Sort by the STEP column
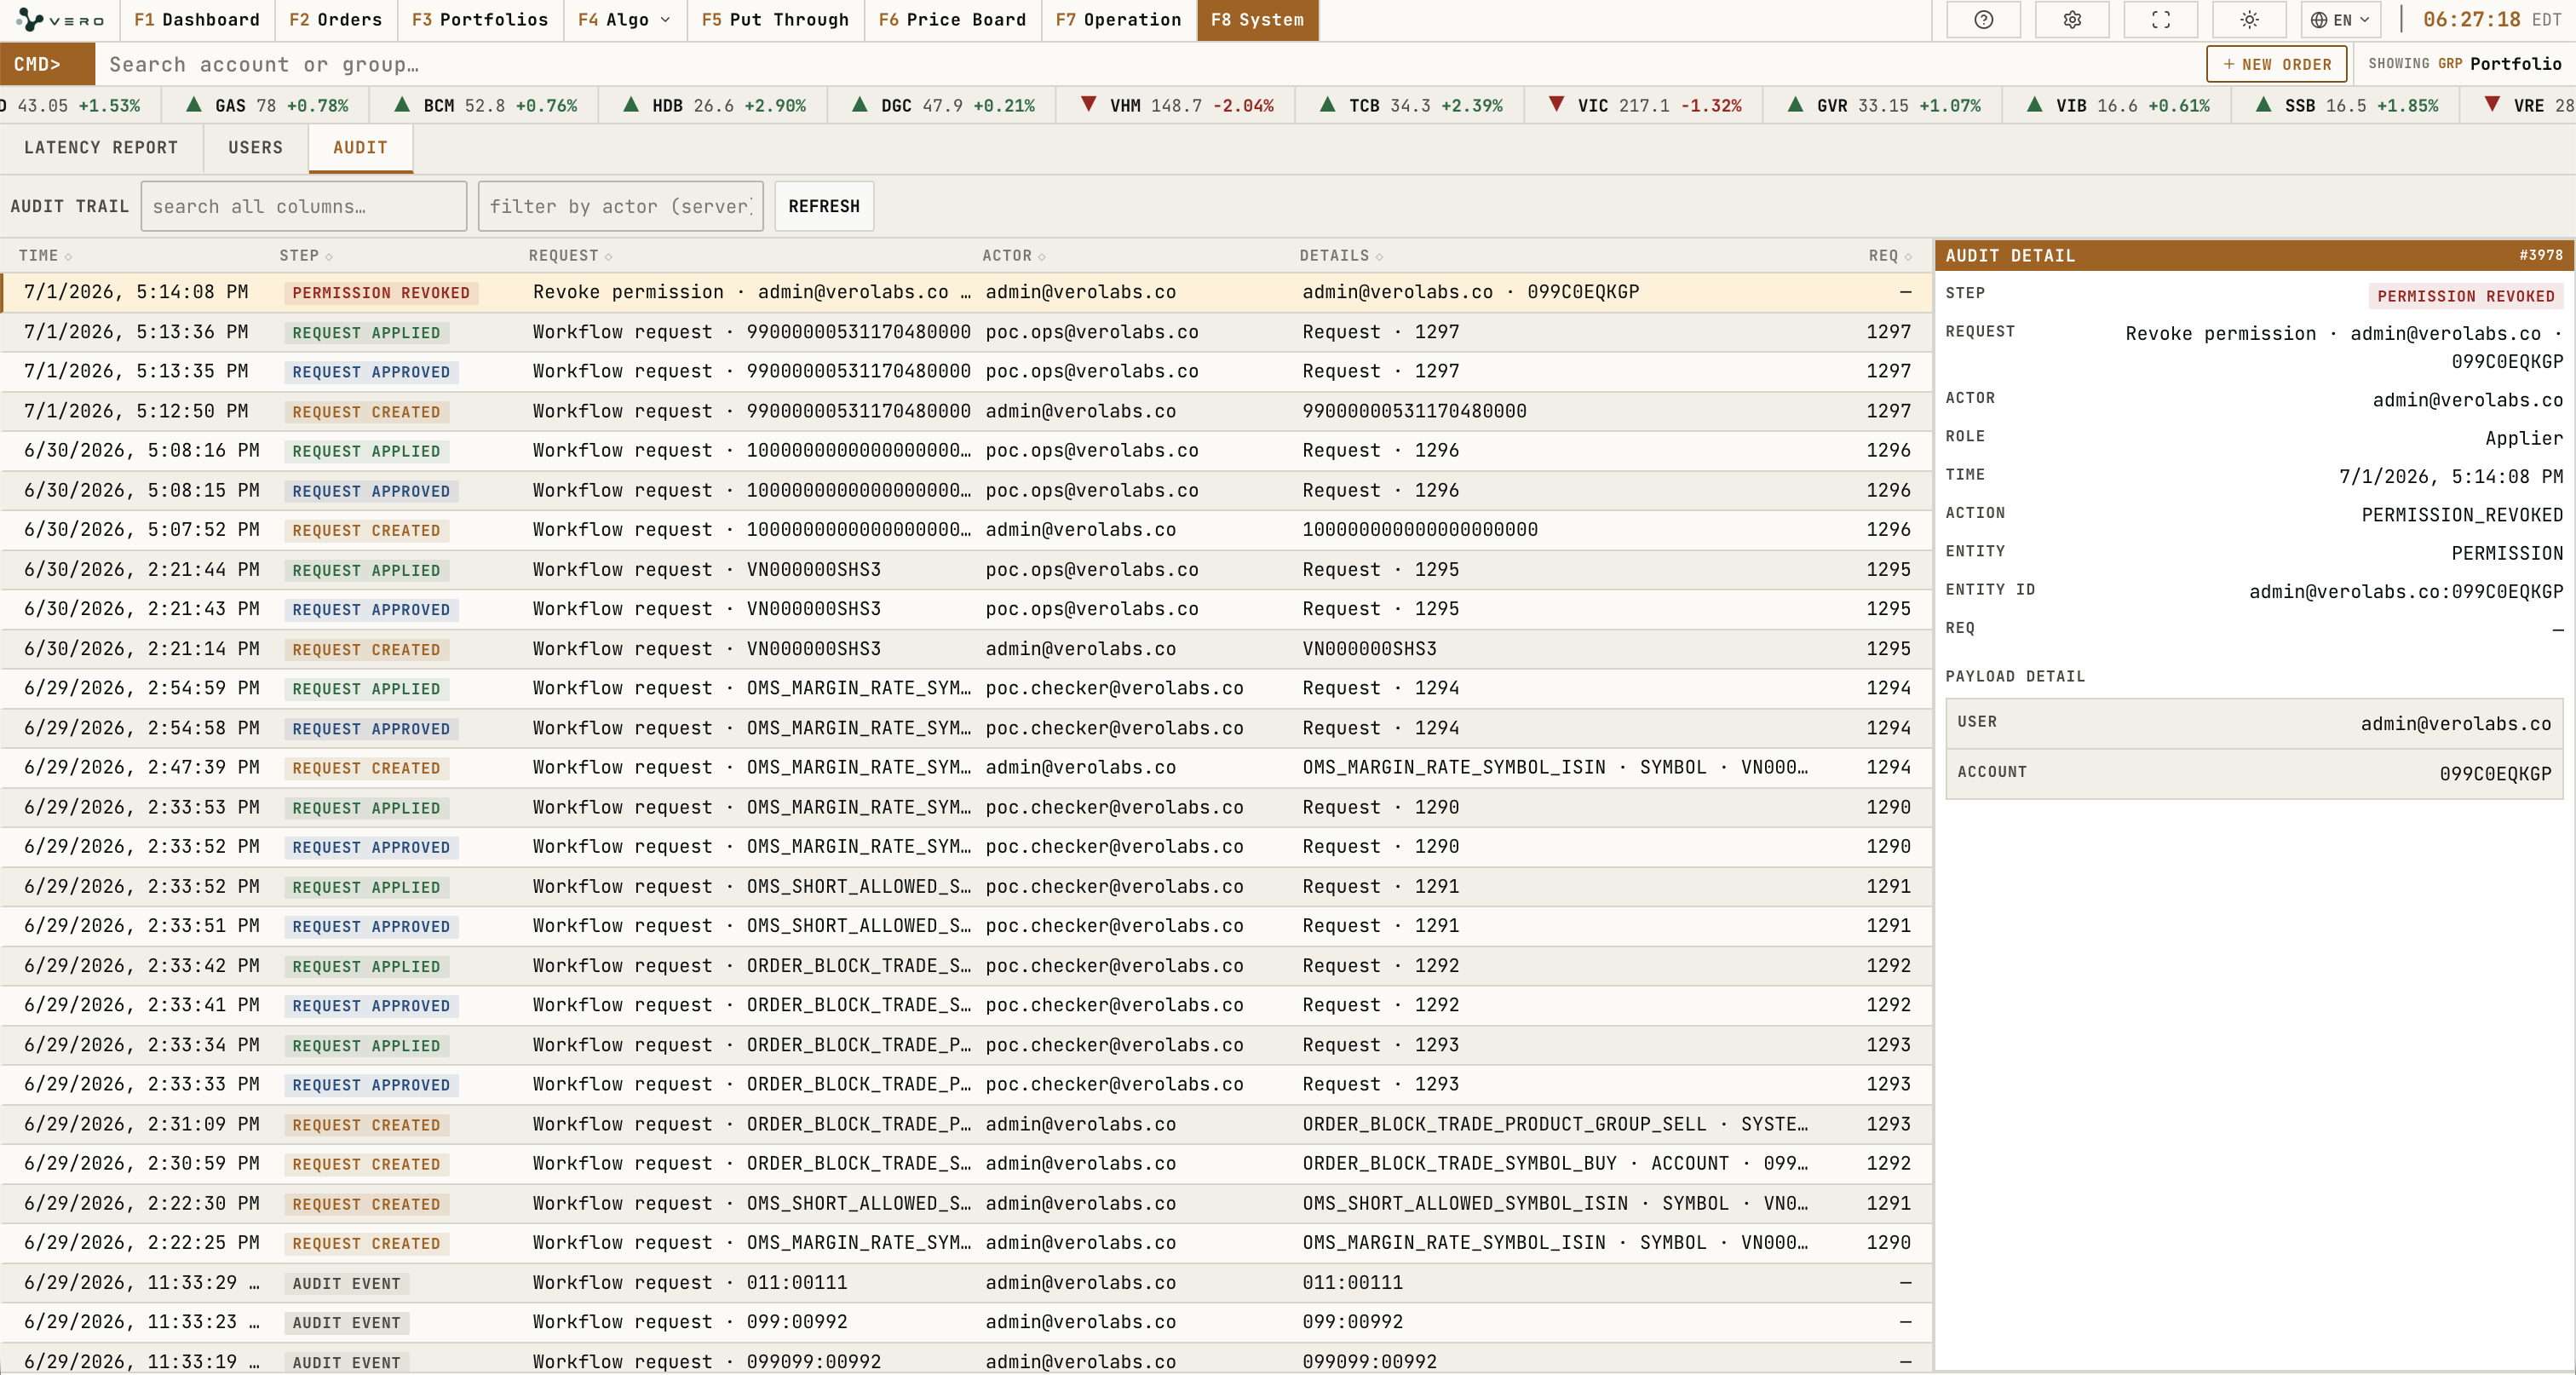Image resolution: width=2576 pixels, height=1375 pixels. point(306,256)
